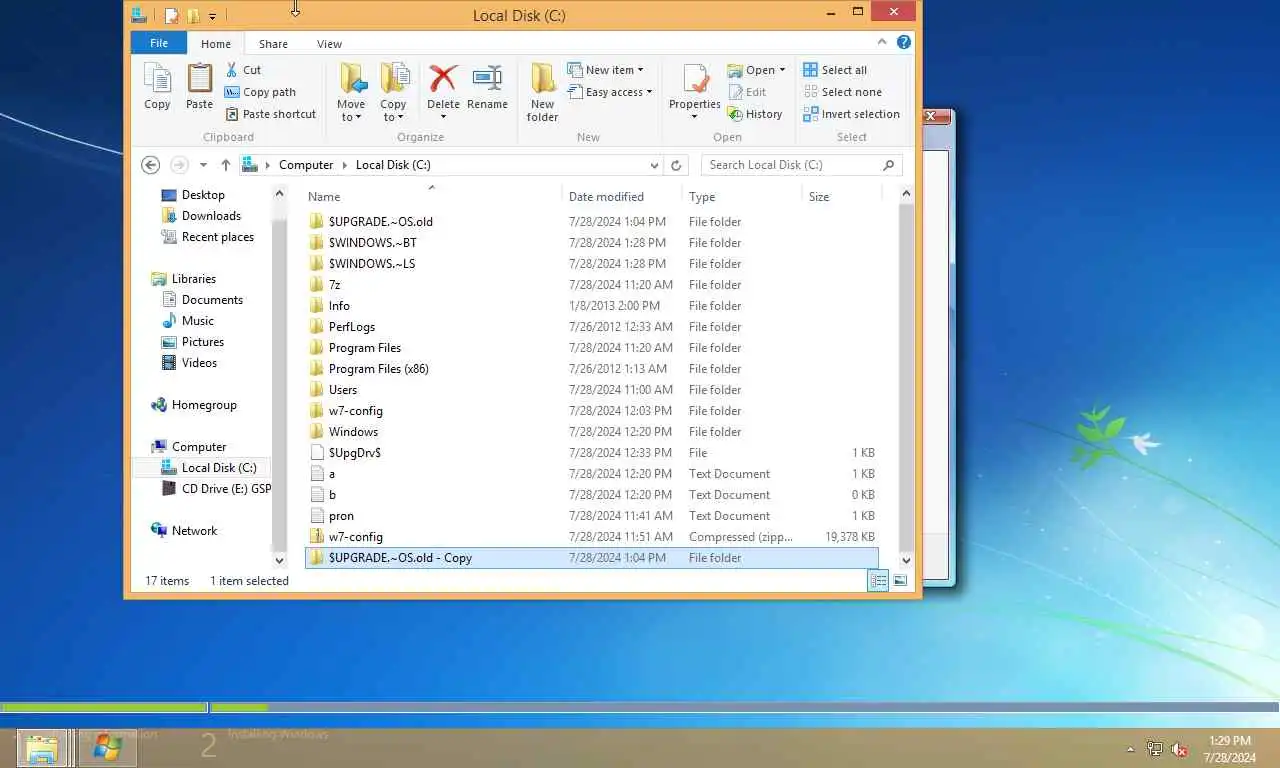Click the file list vertical scrollbar

(906, 376)
